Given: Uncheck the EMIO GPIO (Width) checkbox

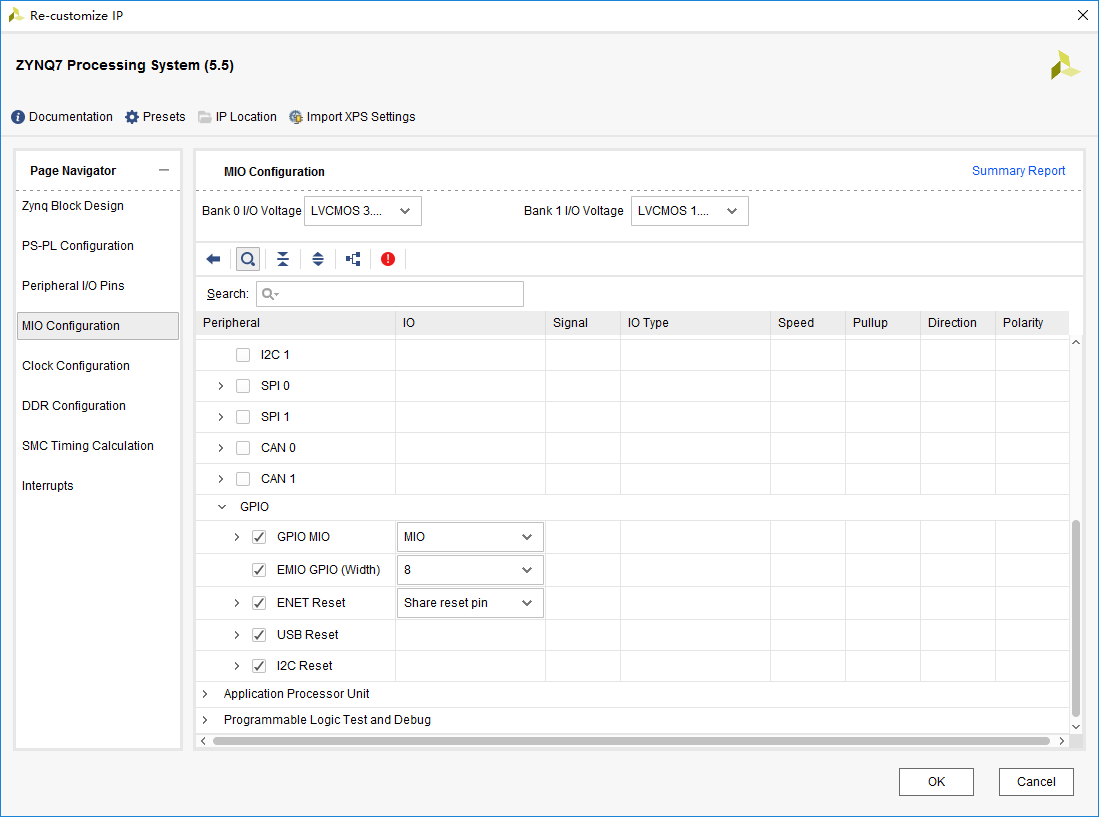Looking at the screenshot, I should point(259,570).
